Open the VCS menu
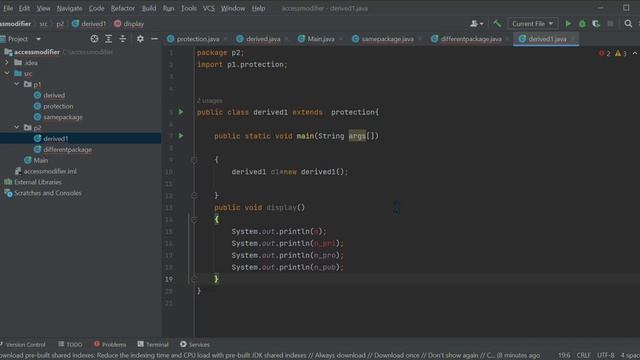This screenshot has height=360, width=640. click(209, 8)
